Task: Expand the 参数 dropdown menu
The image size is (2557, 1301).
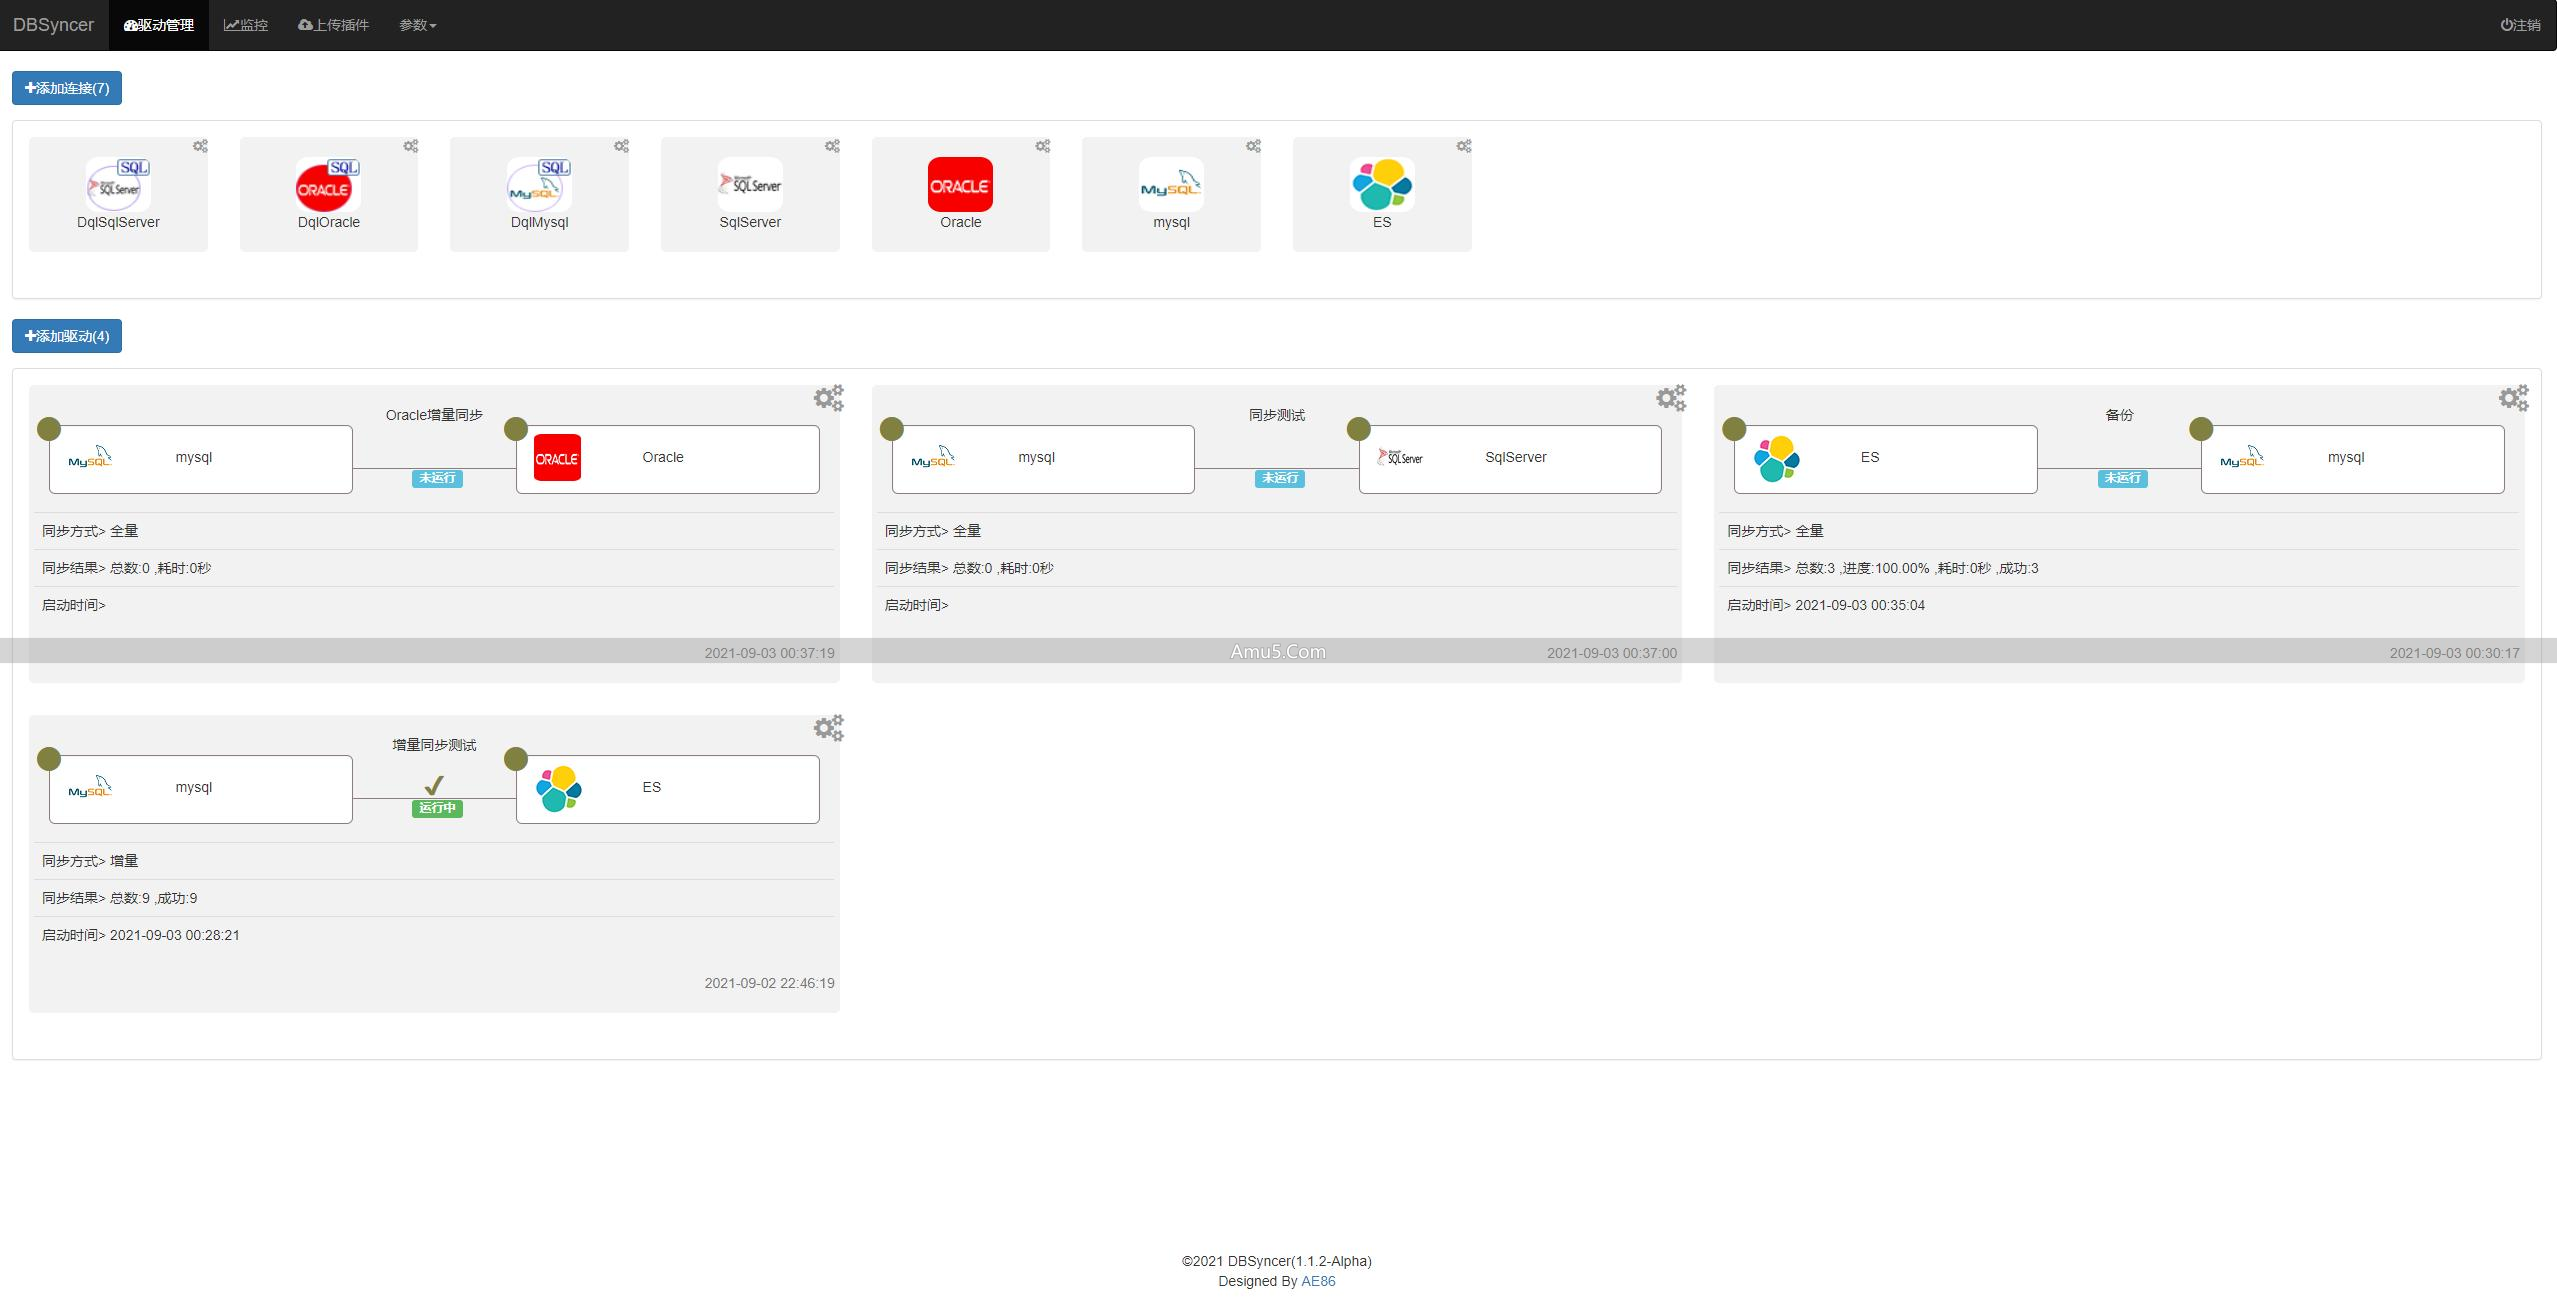Action: point(417,25)
